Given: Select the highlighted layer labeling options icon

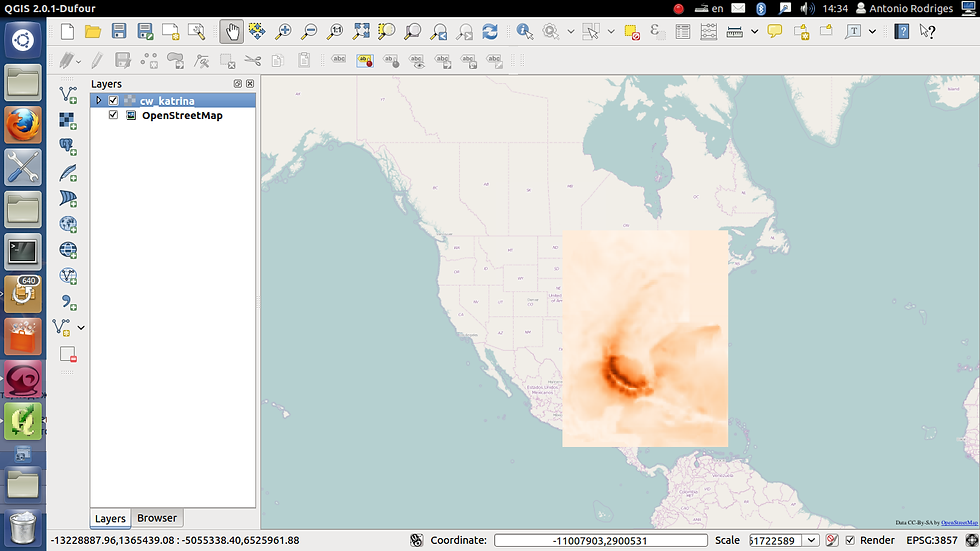Looking at the screenshot, I should pyautogui.click(x=364, y=61).
